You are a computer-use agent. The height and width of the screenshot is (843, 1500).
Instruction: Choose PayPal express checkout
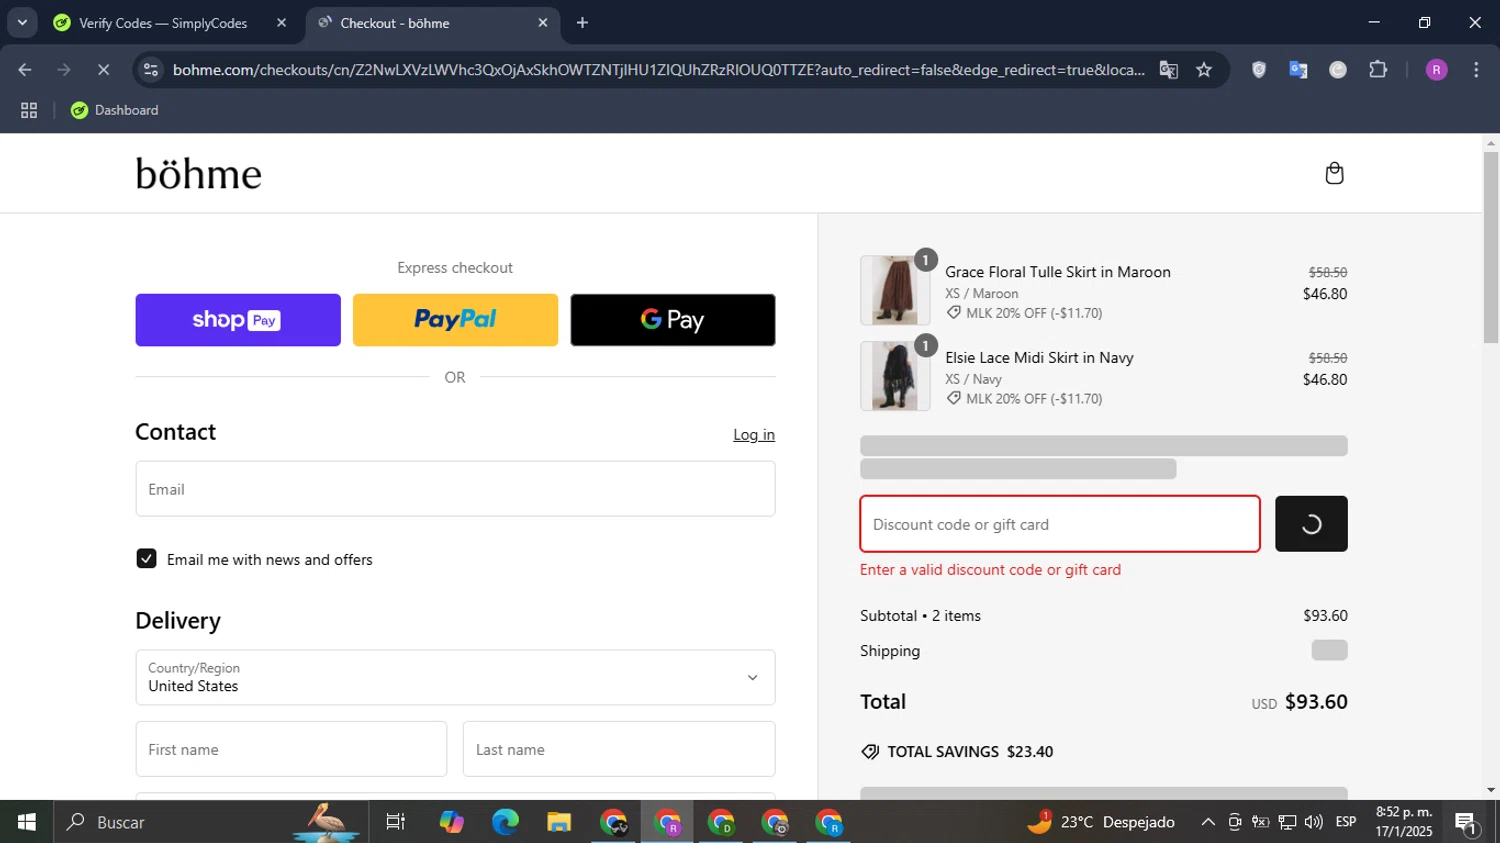(455, 320)
